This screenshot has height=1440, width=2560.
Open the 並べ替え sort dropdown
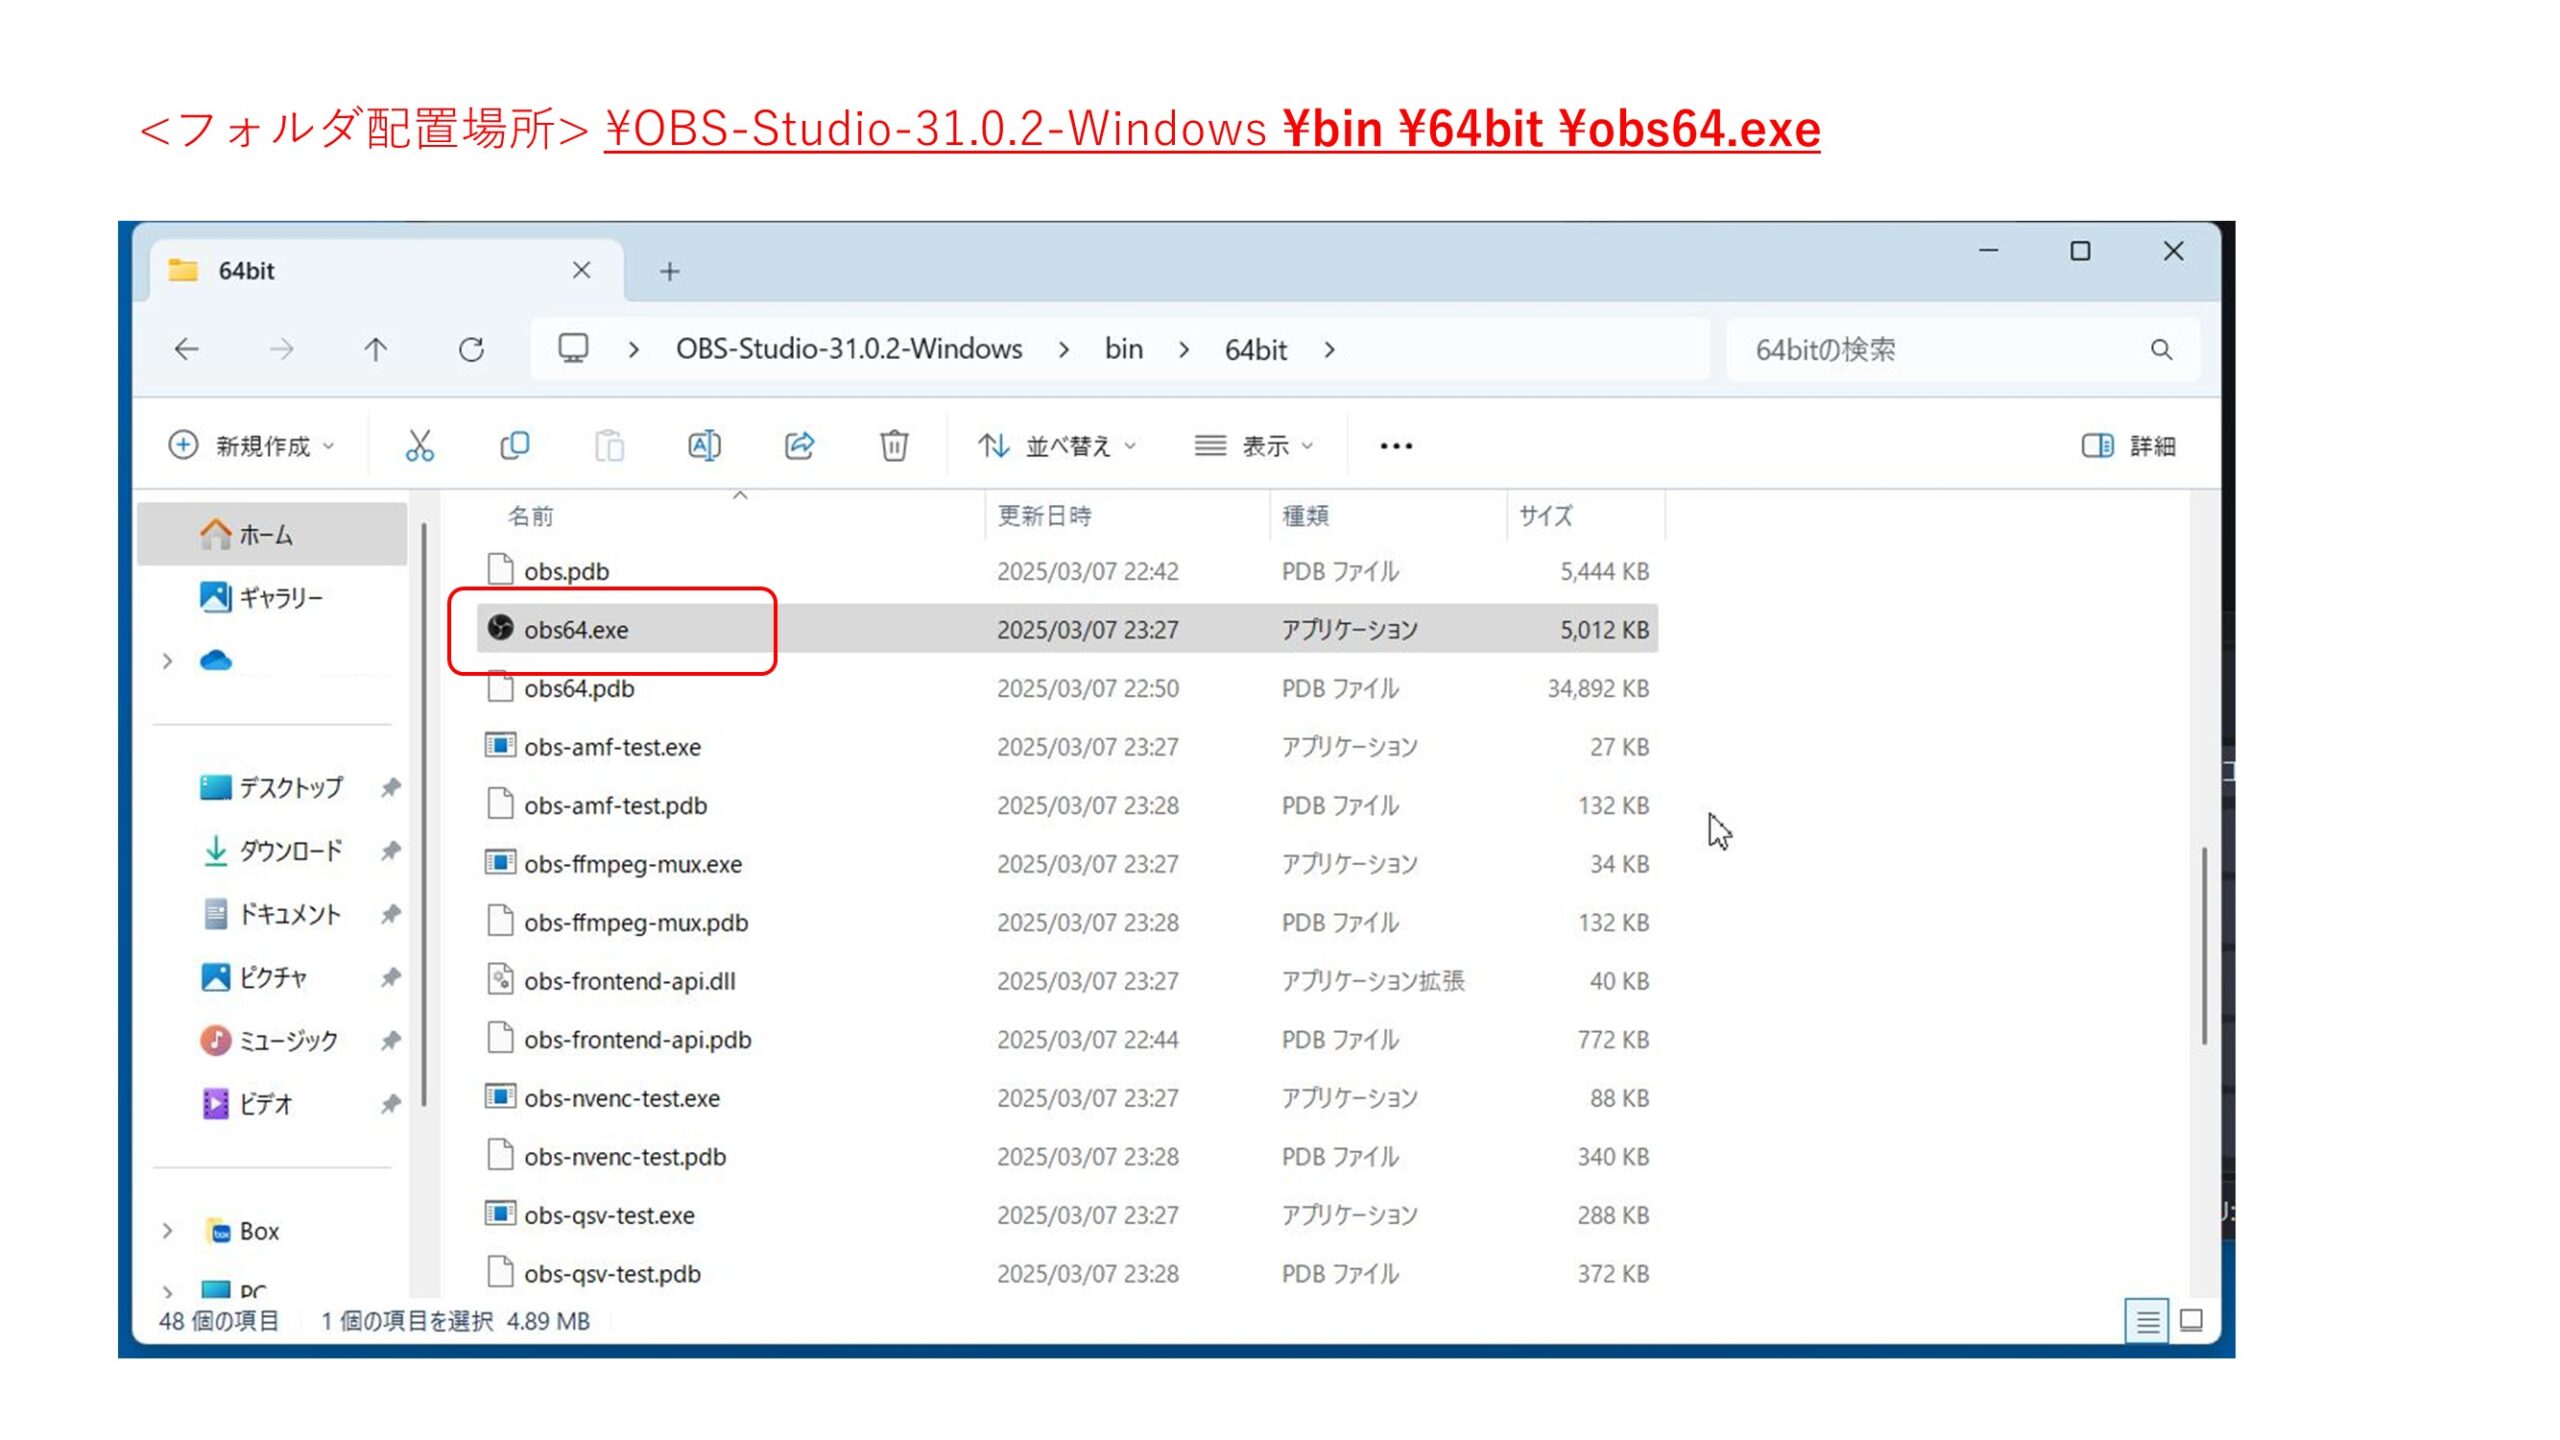(1057, 446)
